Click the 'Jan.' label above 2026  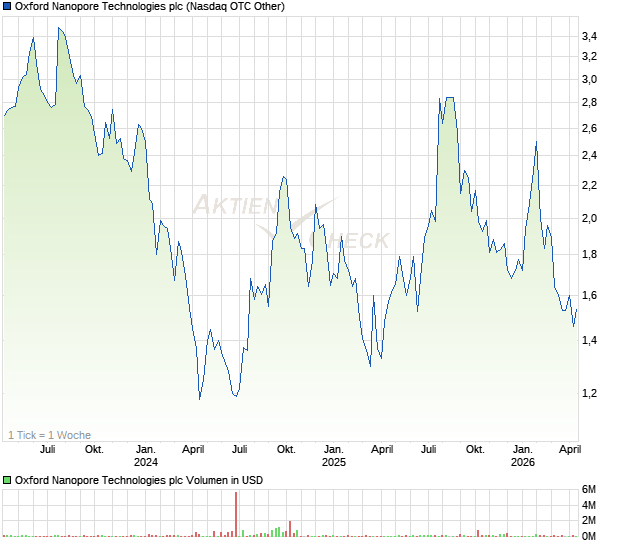tap(523, 450)
